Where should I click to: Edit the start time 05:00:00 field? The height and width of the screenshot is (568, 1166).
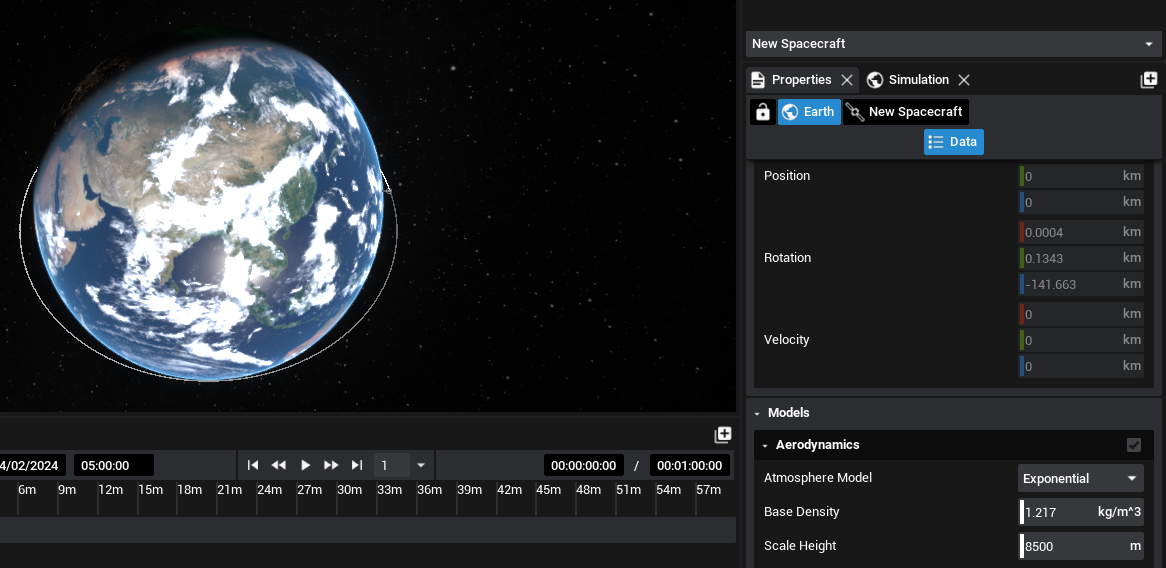tap(114, 465)
